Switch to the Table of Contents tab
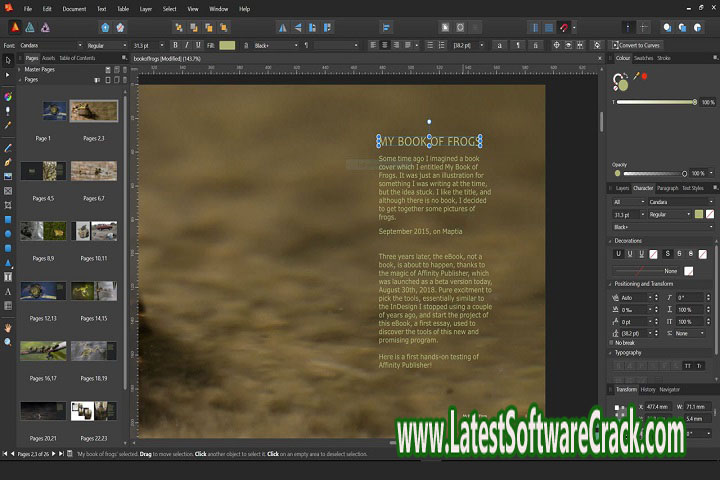This screenshot has width=720, height=480. (x=77, y=58)
